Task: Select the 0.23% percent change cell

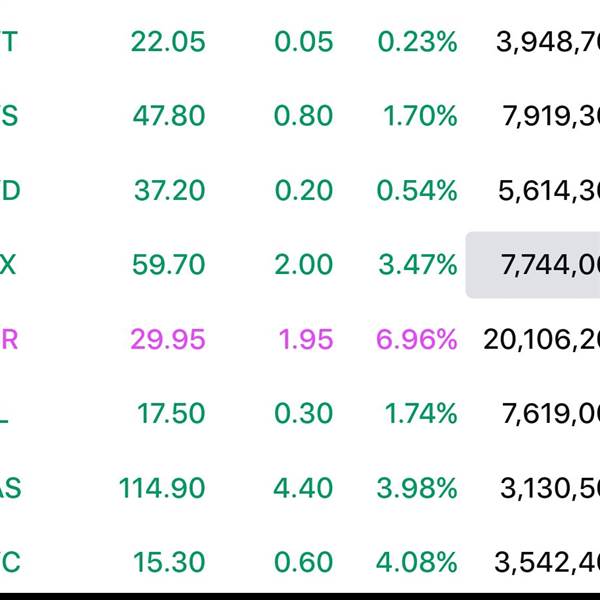Action: 417,42
